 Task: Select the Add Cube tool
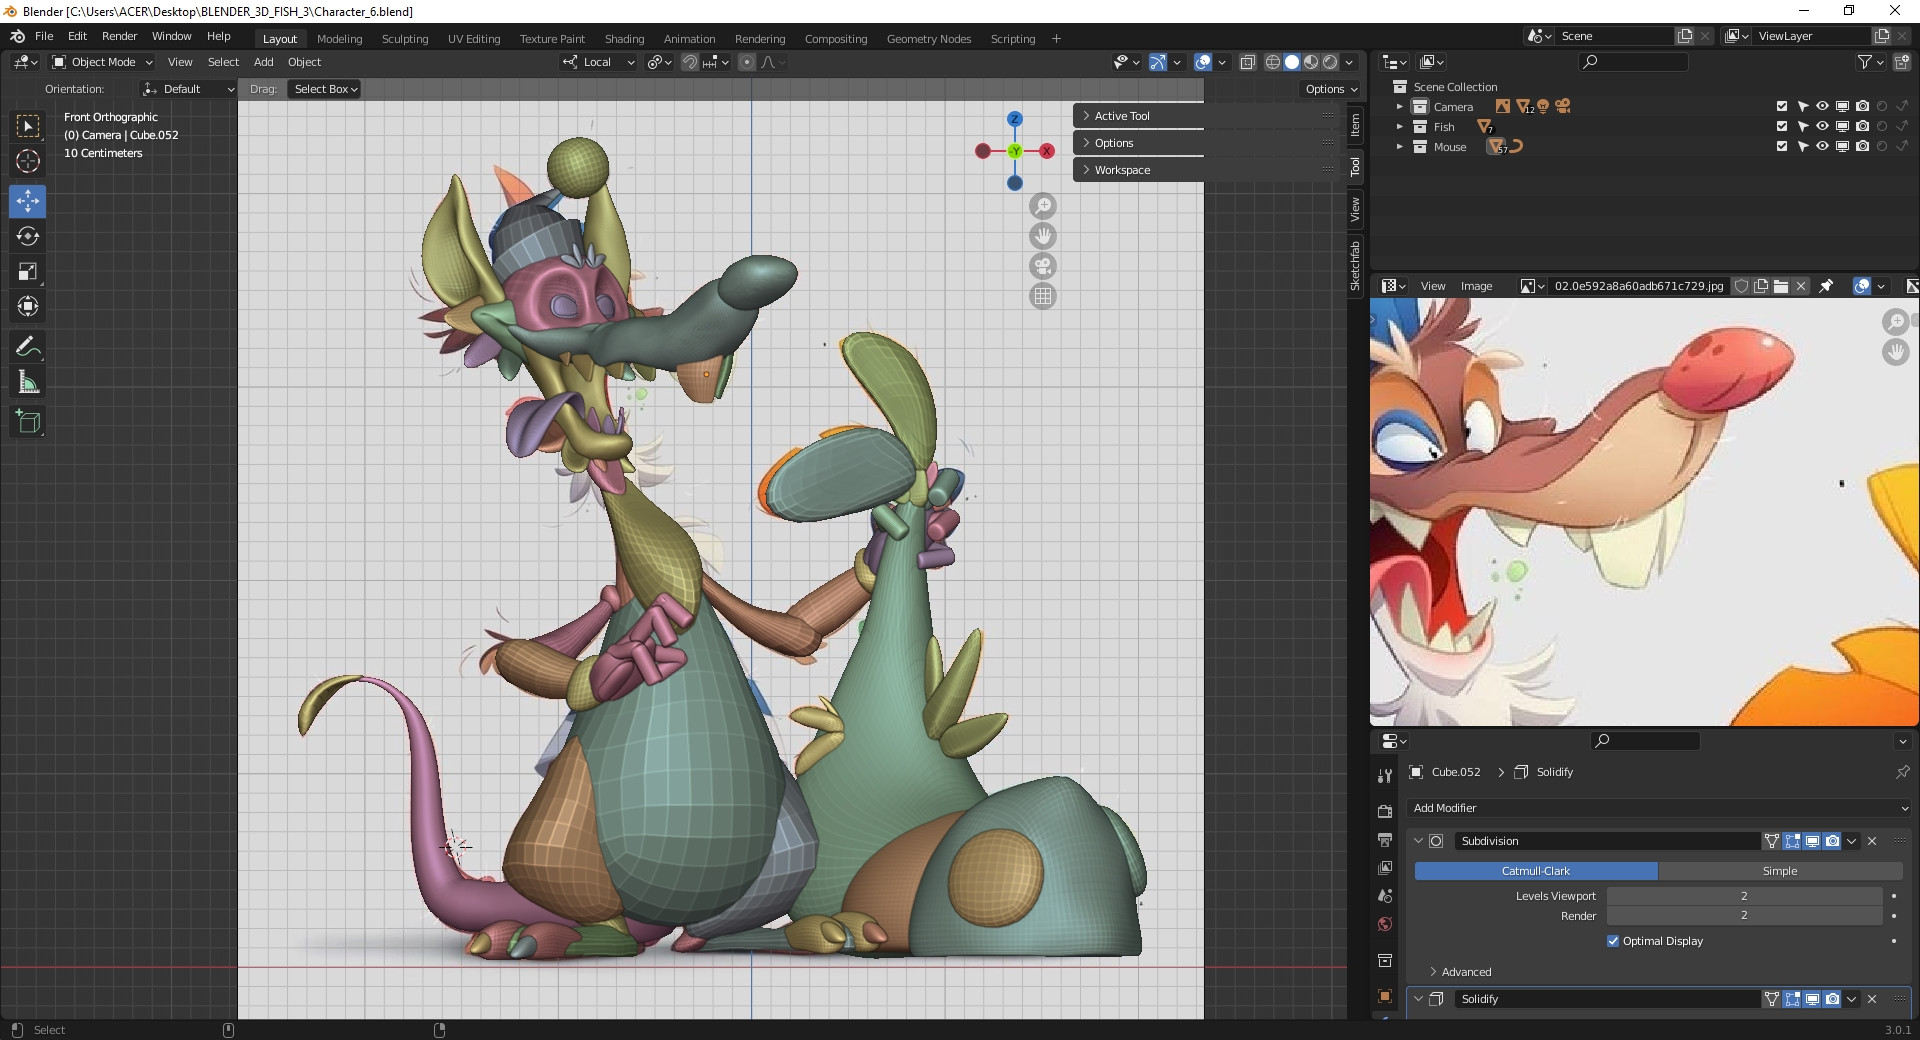coord(28,422)
